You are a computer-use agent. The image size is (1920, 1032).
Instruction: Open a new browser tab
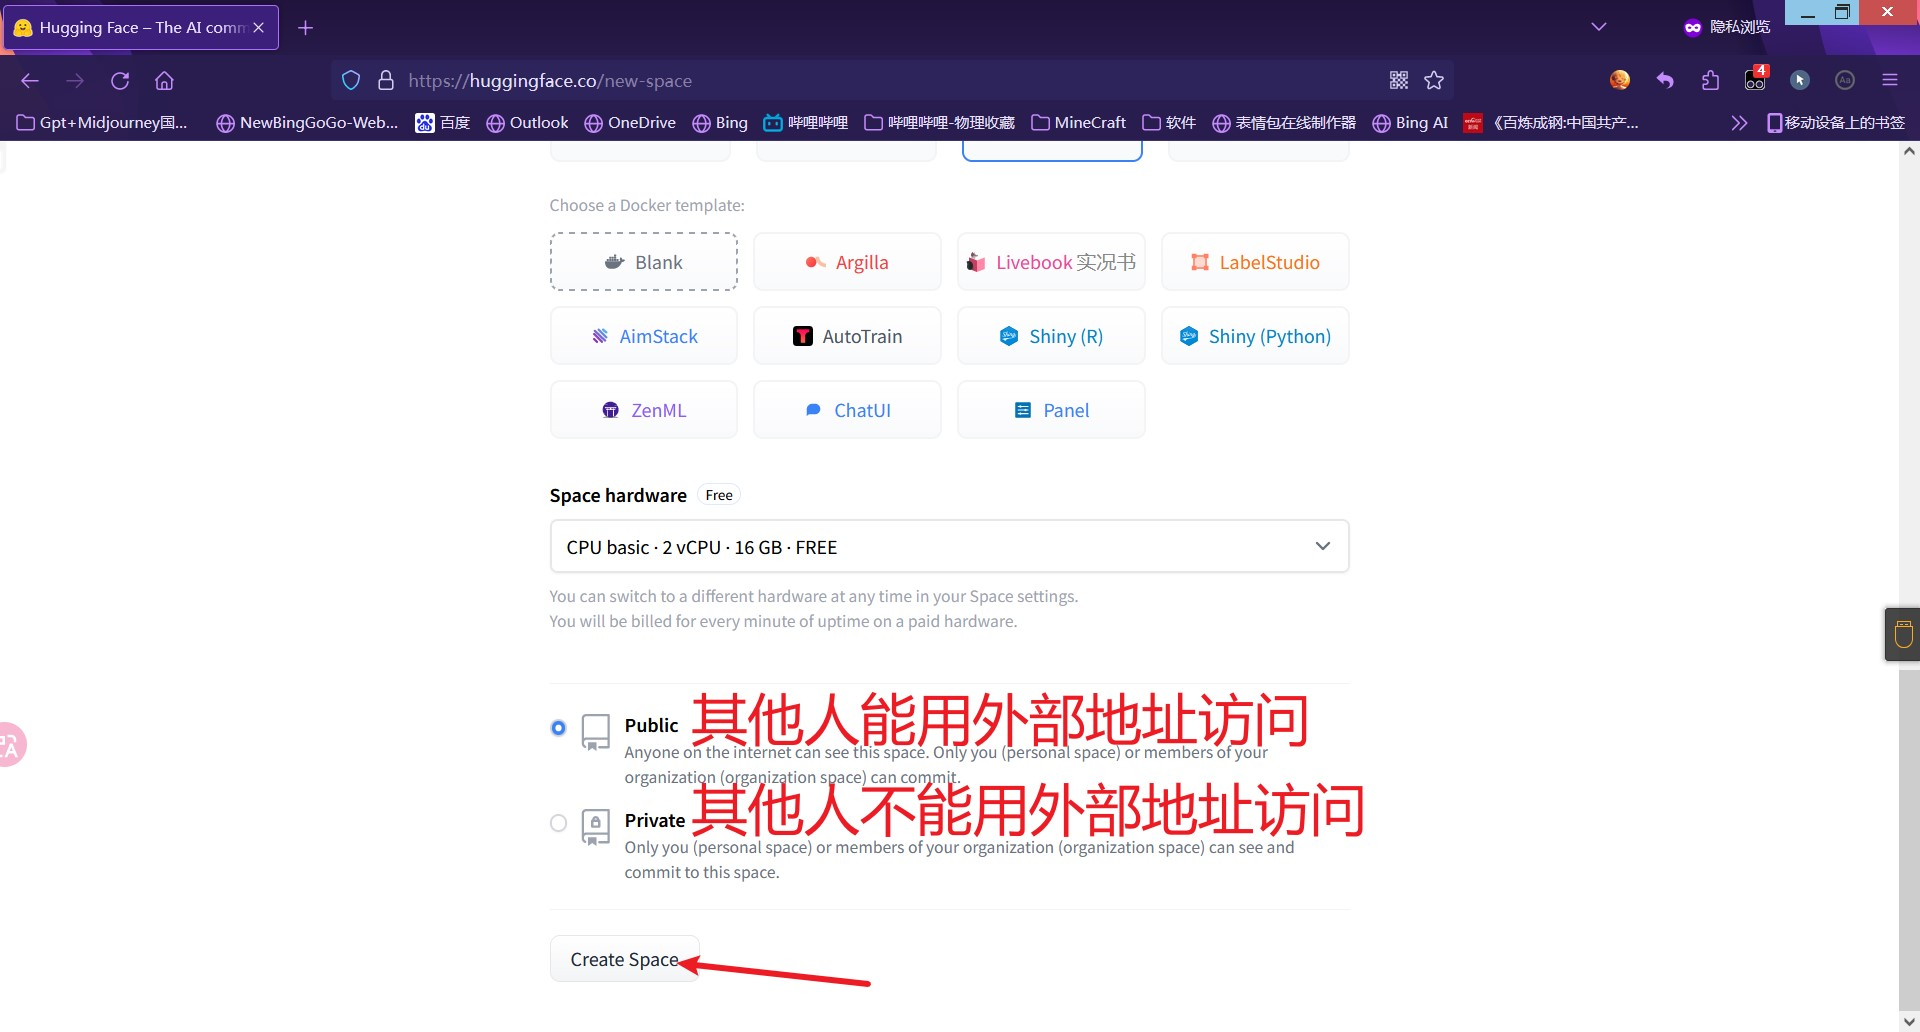point(306,28)
